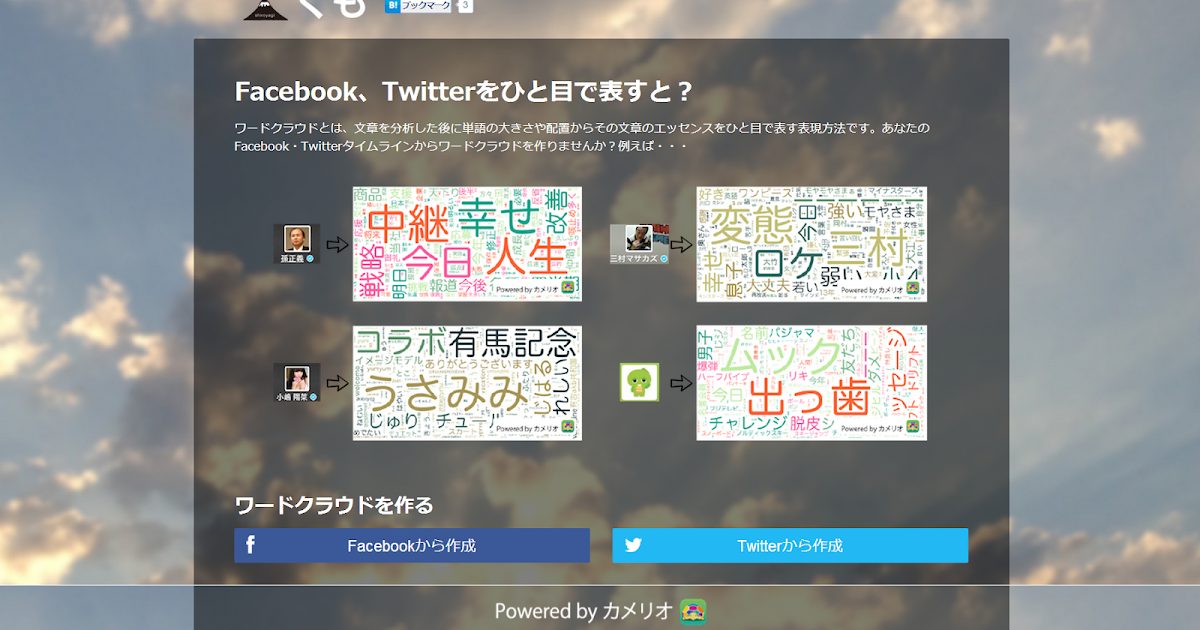
Task: Click the カメリオ icon in footer
Action: point(693,612)
